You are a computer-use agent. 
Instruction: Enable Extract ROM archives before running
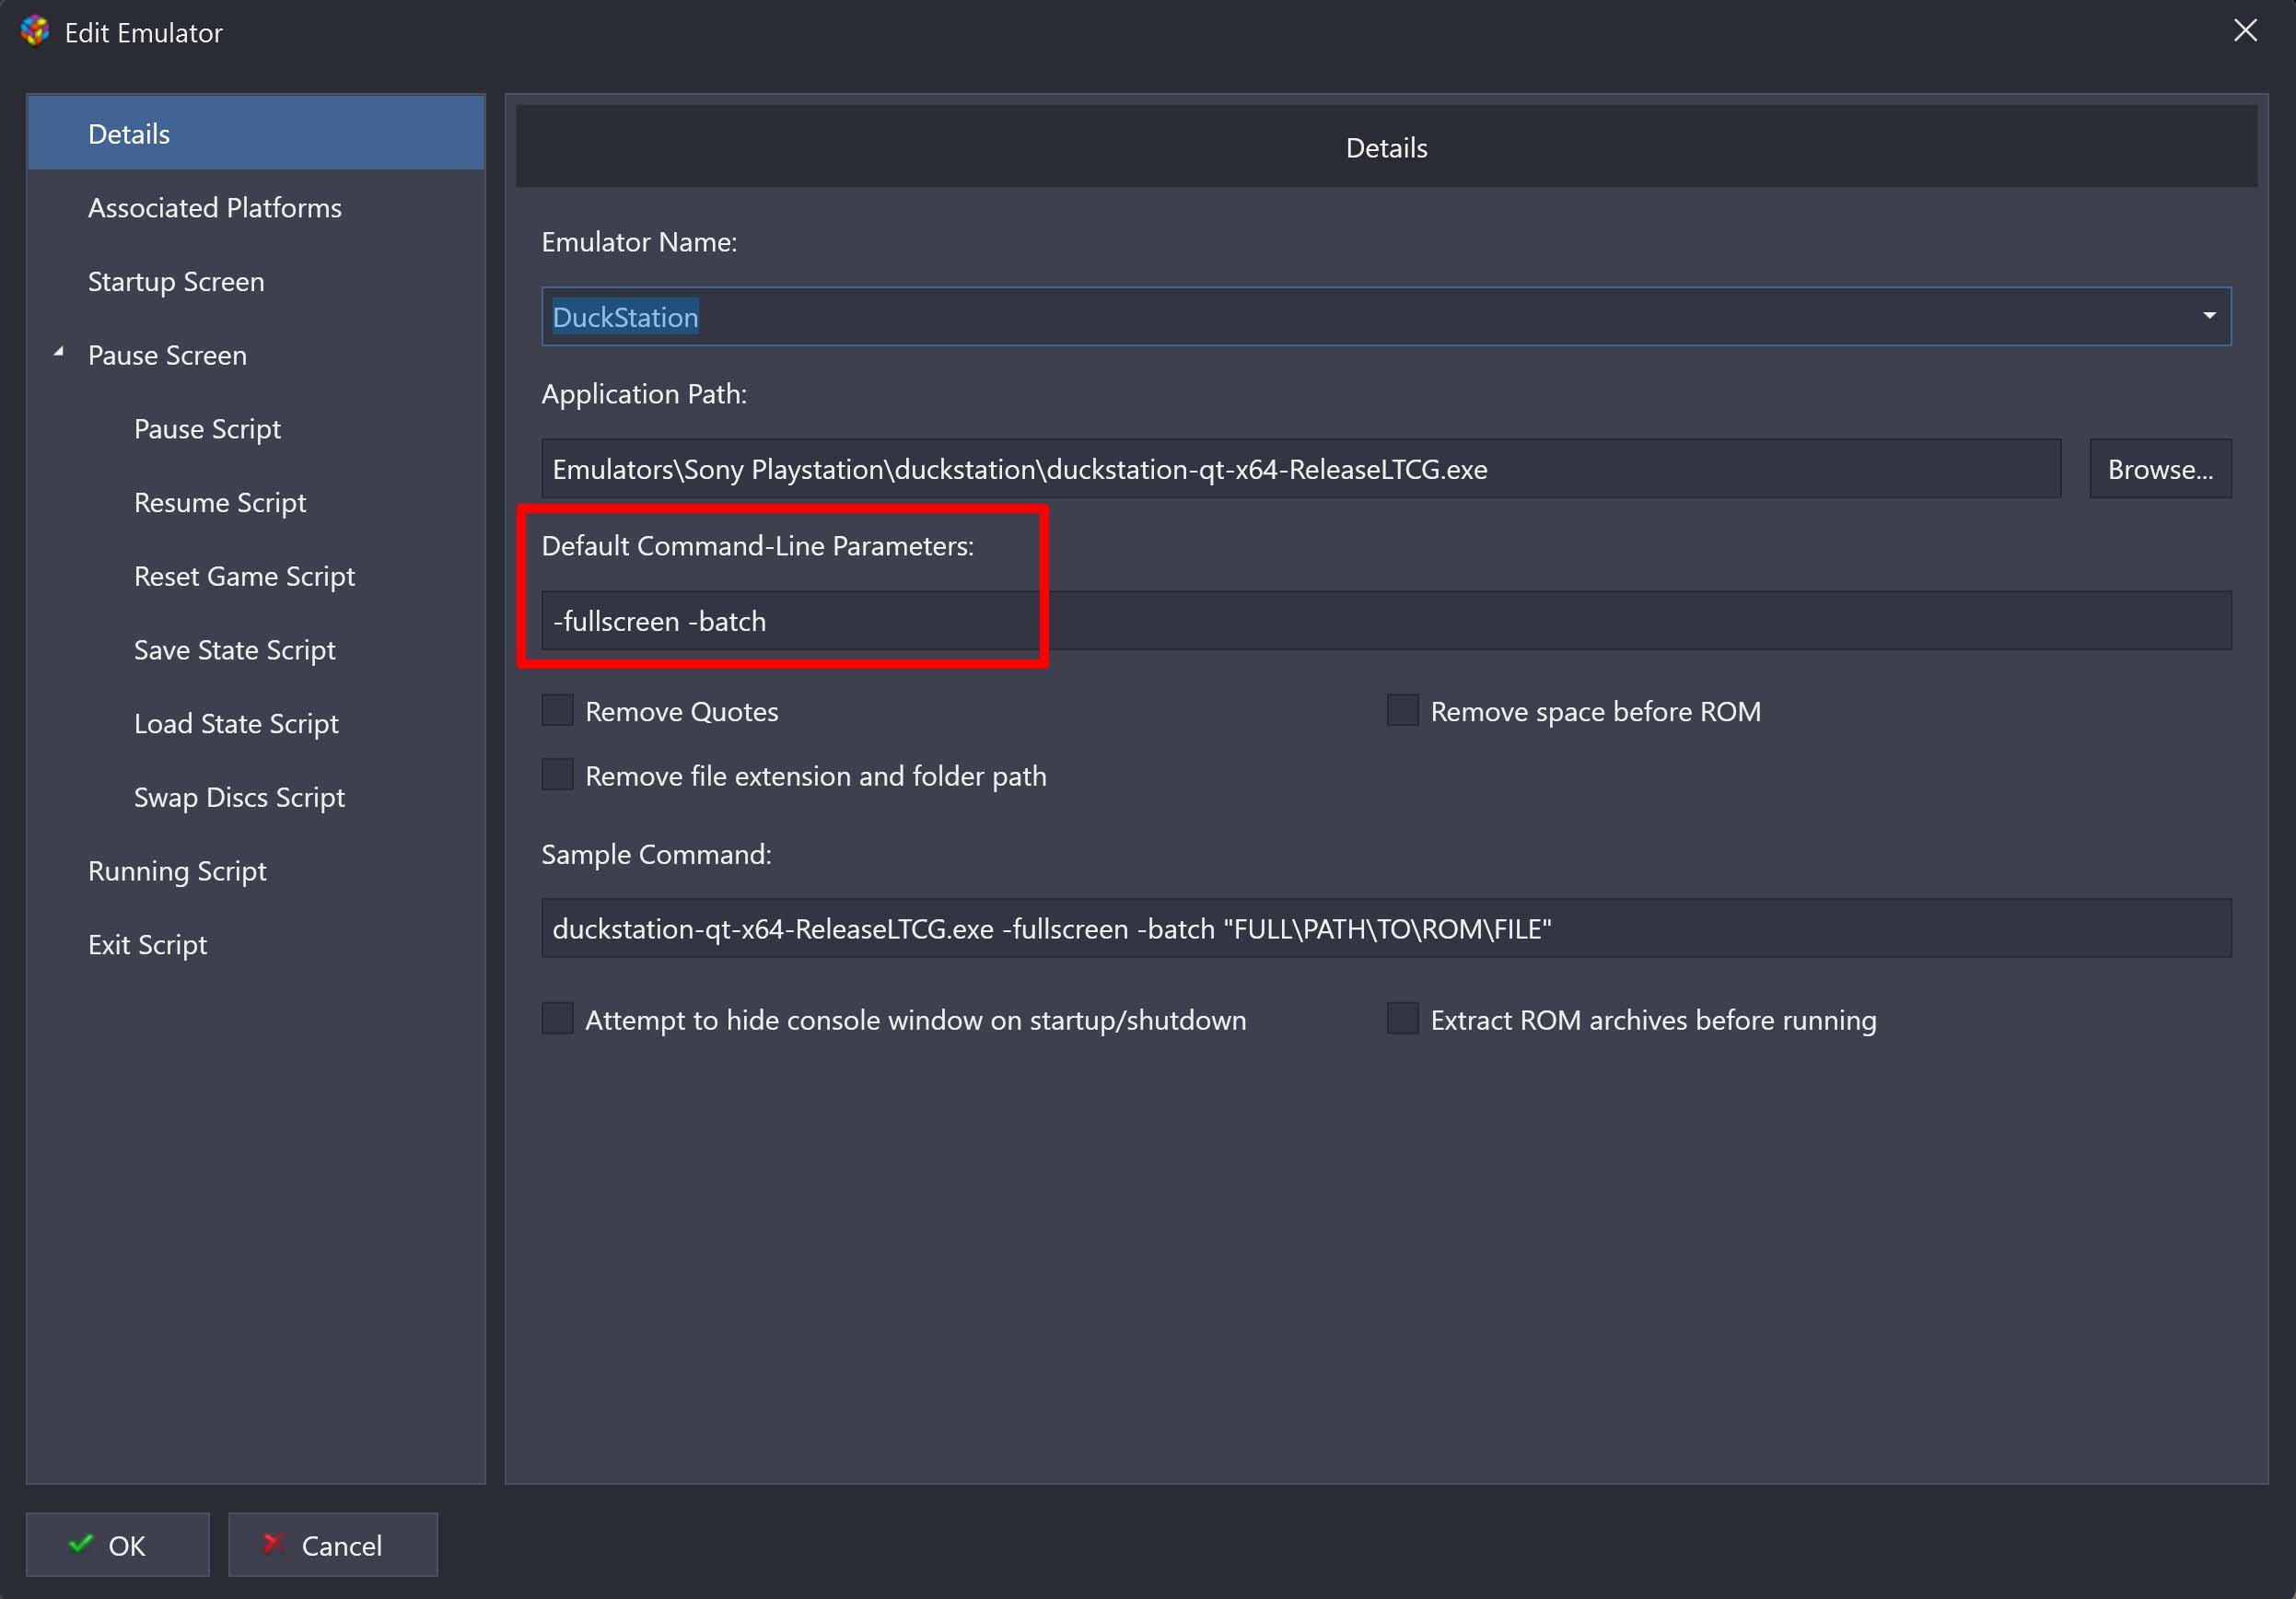1402,1019
